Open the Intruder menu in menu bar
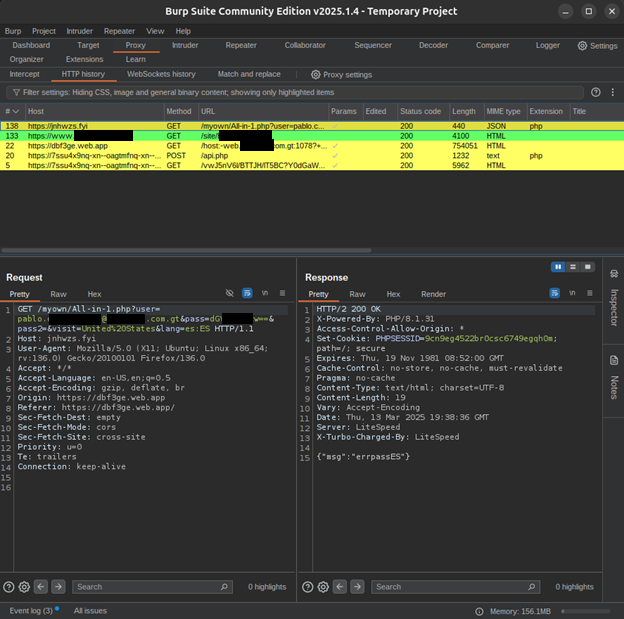 [80, 31]
